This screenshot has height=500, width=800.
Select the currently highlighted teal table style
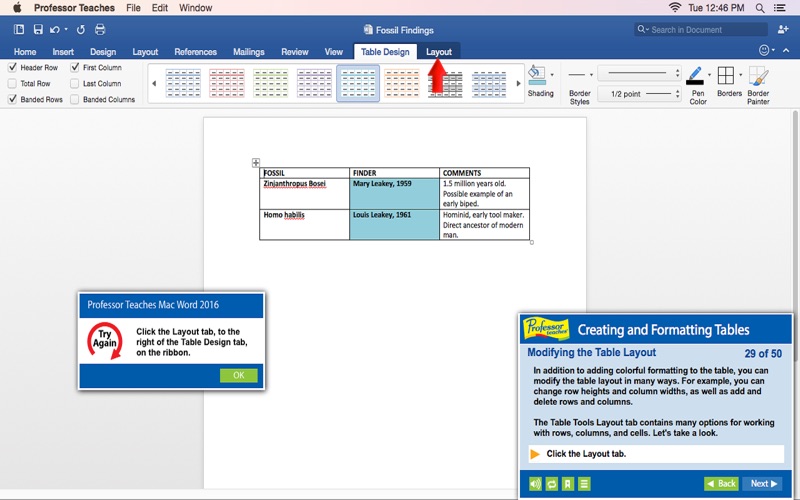pos(358,84)
